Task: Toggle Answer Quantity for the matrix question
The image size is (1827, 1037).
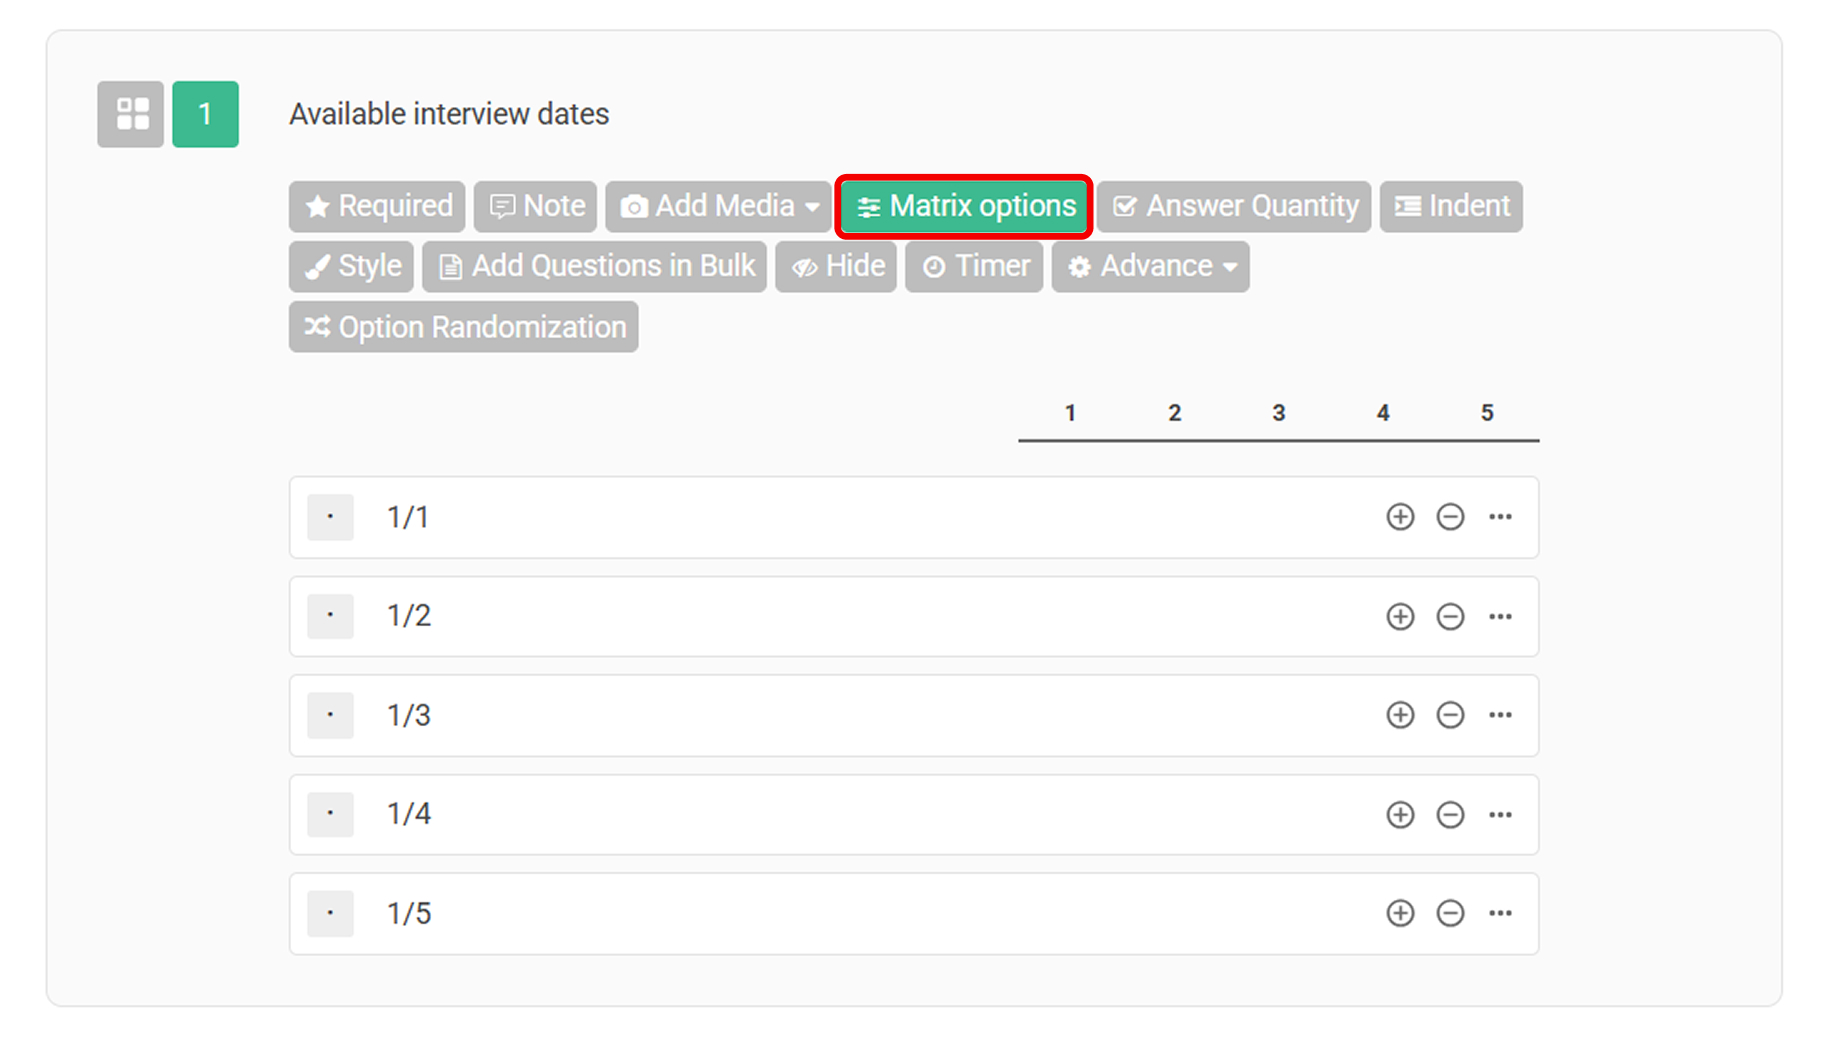Action: coord(1233,206)
